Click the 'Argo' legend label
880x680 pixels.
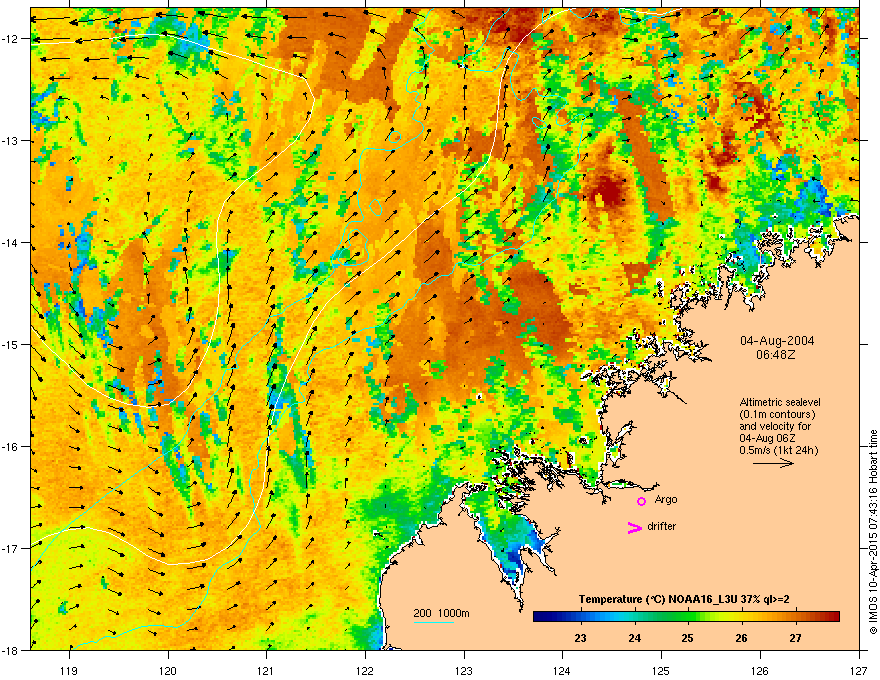pyautogui.click(x=666, y=500)
